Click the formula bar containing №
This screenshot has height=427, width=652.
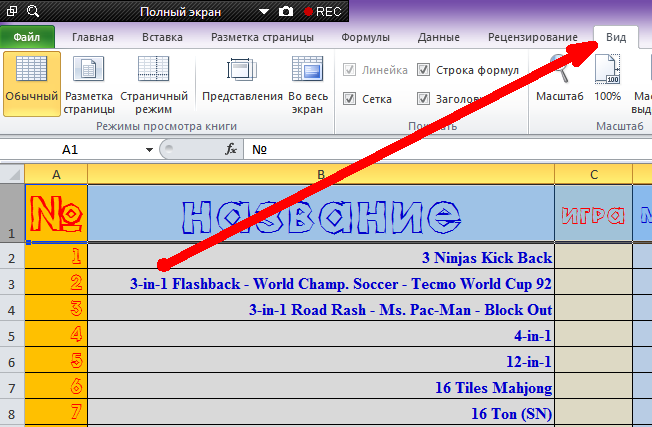(x=447, y=150)
